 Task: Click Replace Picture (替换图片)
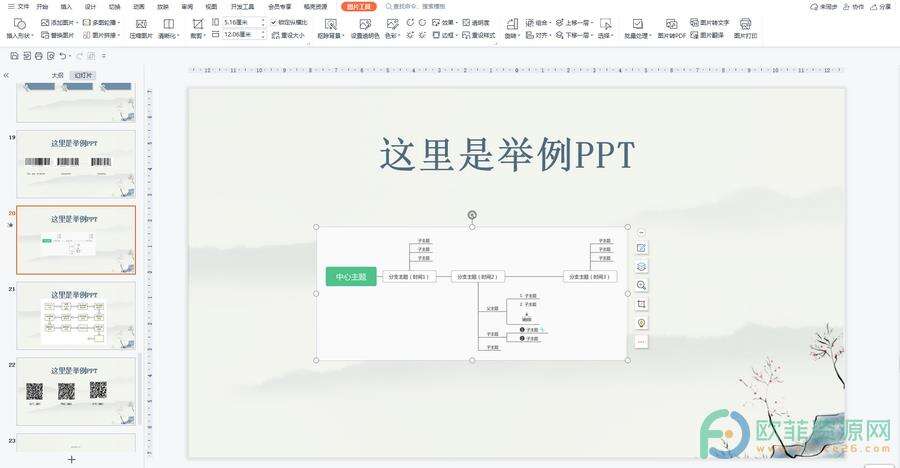(58, 36)
